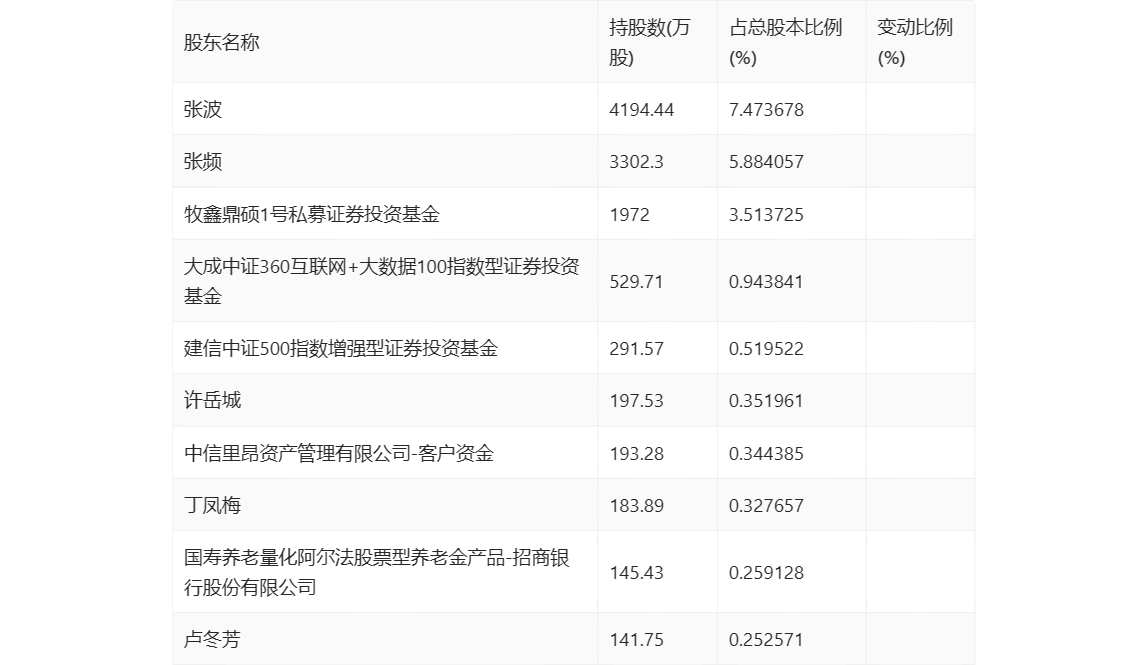Select 牧鑫鼎硕1号私募证券投资基金 row name
Viewport: 1148px width, 665px height.
pyautogui.click(x=312, y=214)
